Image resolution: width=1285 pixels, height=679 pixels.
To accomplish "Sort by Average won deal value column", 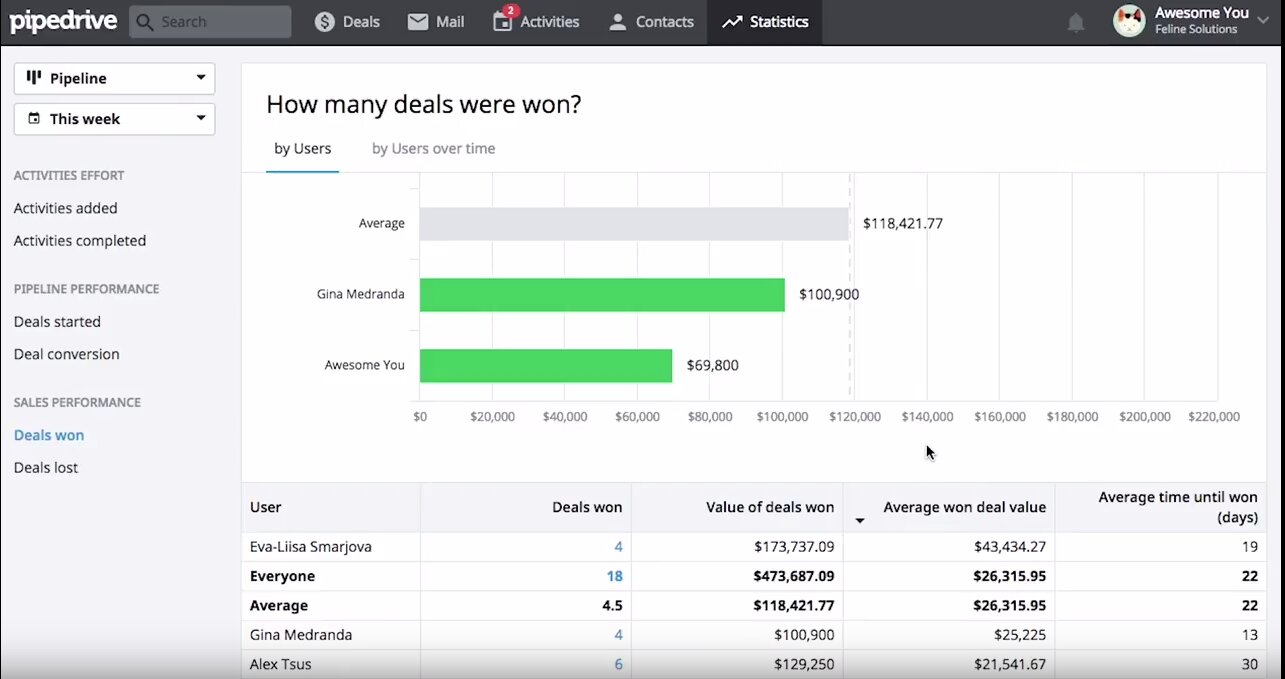I will 963,507.
